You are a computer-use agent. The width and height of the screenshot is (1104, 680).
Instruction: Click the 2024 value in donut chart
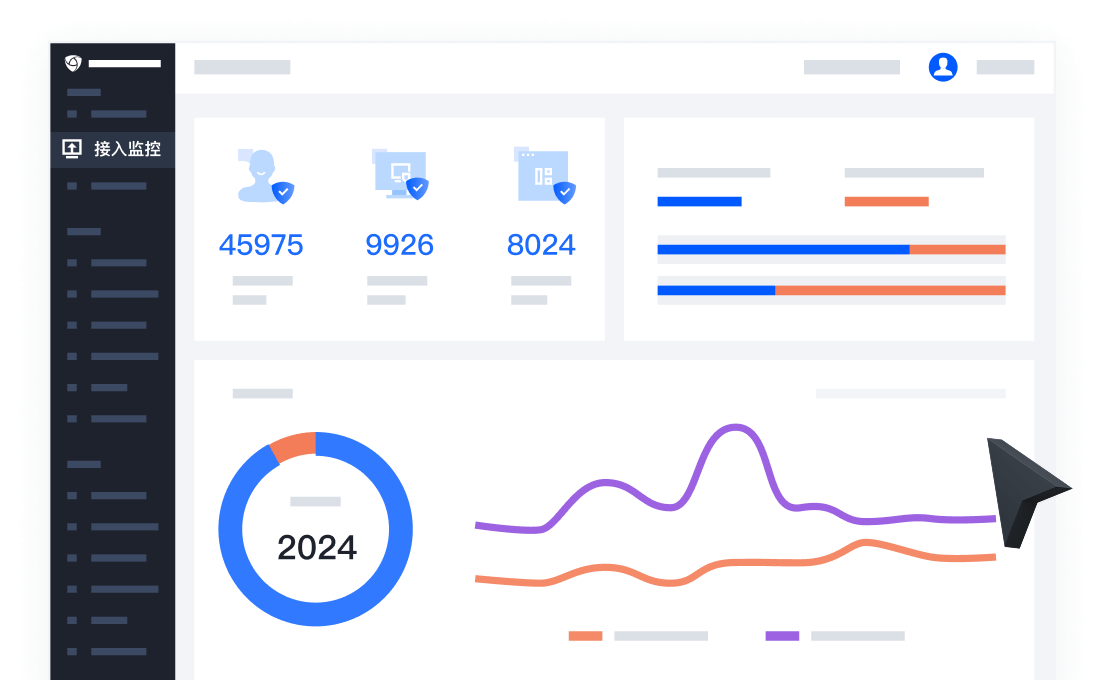[317, 548]
